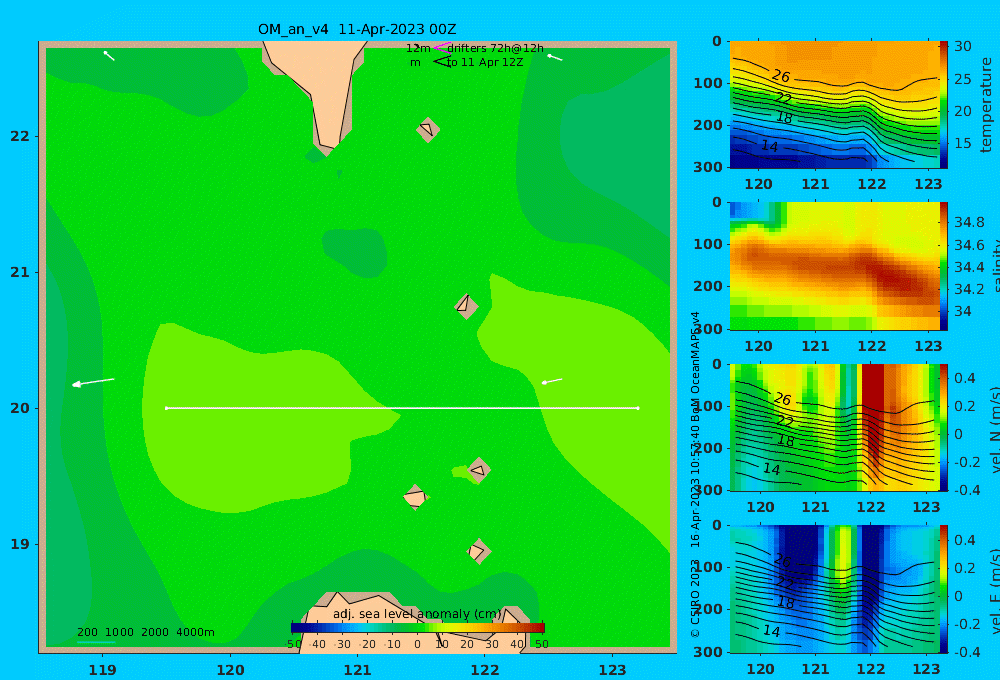Image resolution: width=1000 pixels, height=680 pixels.
Task: Click the 300 depth tick of the salinity plot
Action: (708, 329)
